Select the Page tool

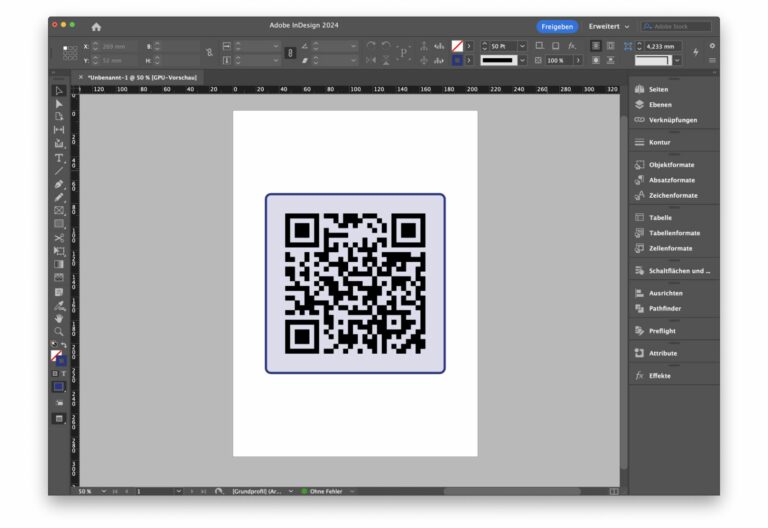(x=59, y=117)
